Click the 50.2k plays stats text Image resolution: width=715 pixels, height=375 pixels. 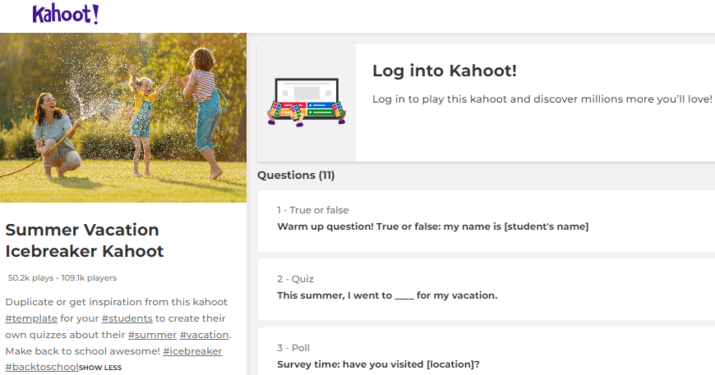31,278
